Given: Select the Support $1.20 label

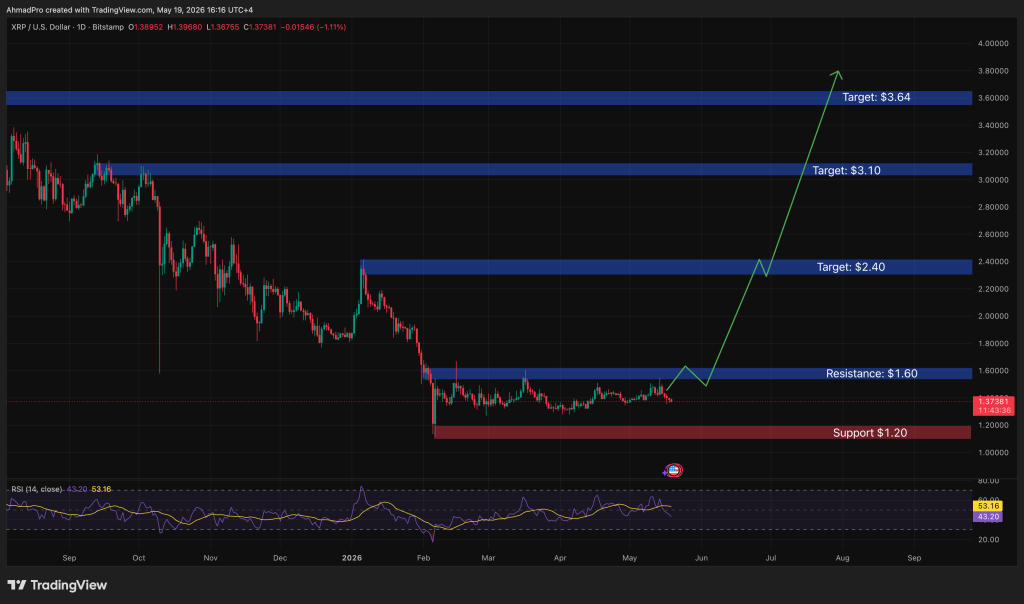Looking at the screenshot, I should tap(870, 433).
